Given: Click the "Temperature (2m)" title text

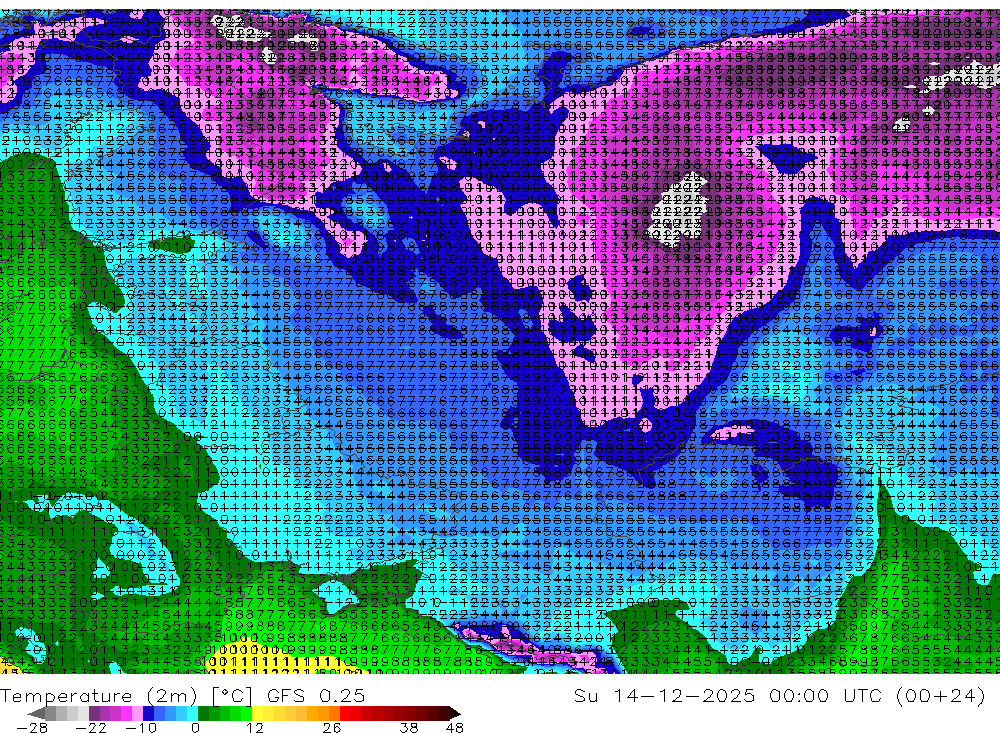Looking at the screenshot, I should [99, 695].
